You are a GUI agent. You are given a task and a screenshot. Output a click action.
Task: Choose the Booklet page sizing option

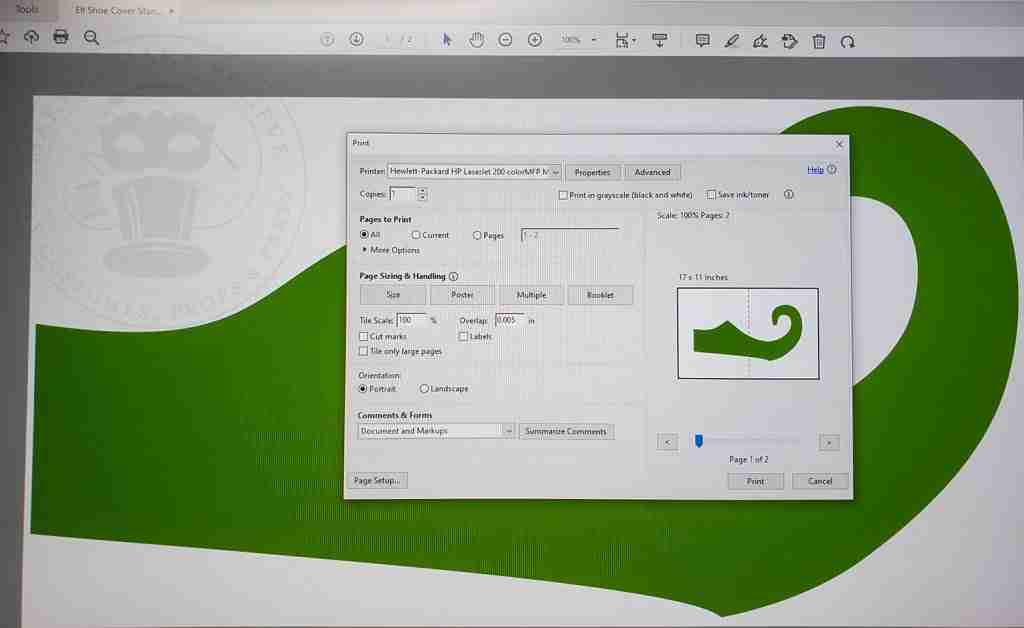600,295
